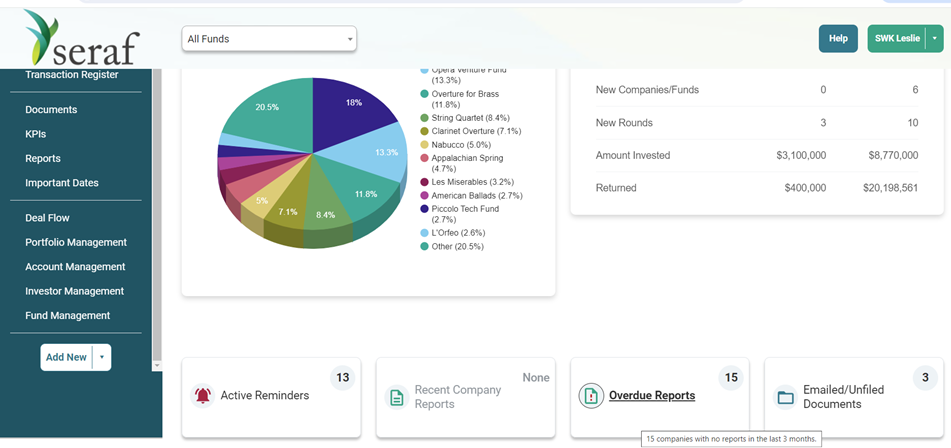Open KPIs in the sidebar
The width and height of the screenshot is (951, 448).
[x=35, y=134]
